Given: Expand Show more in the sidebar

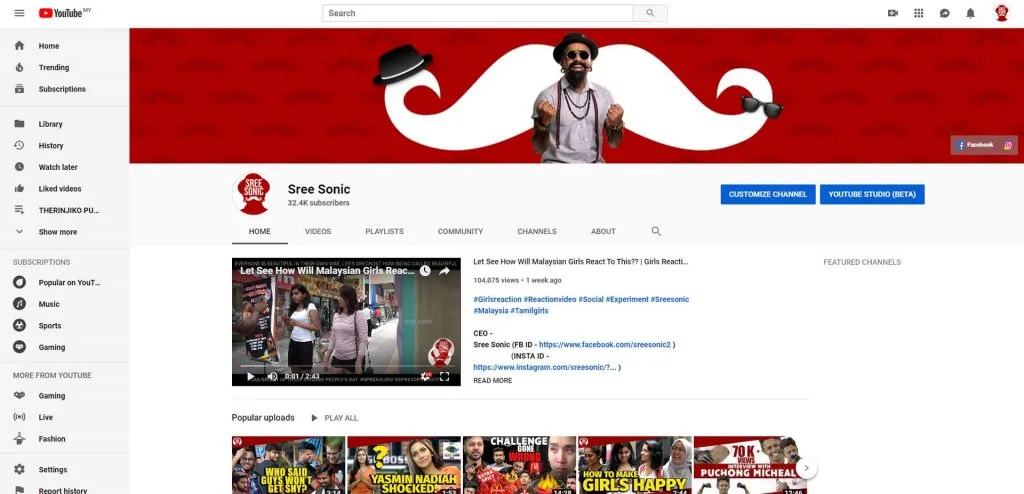Looking at the screenshot, I should click(x=57, y=232).
